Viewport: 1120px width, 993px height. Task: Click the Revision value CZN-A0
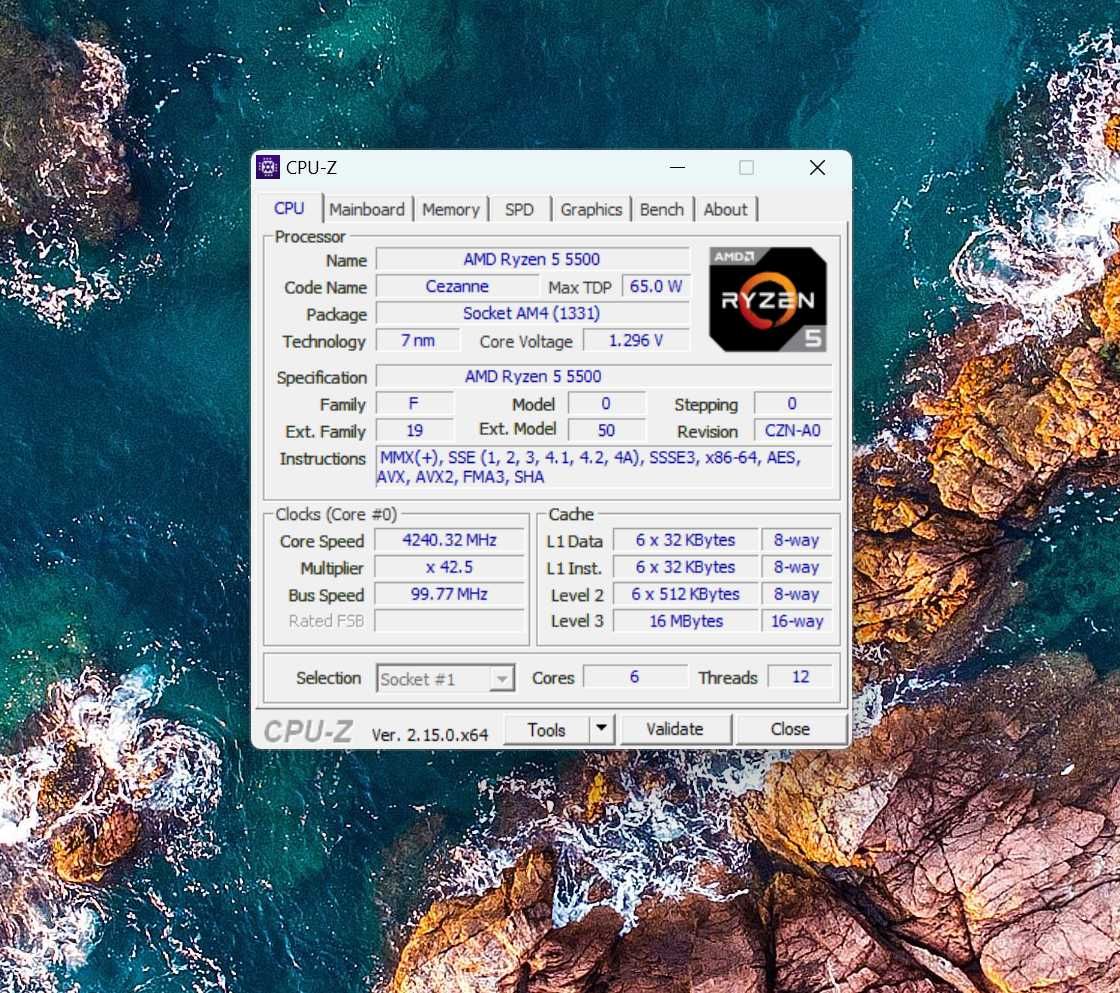pos(793,431)
